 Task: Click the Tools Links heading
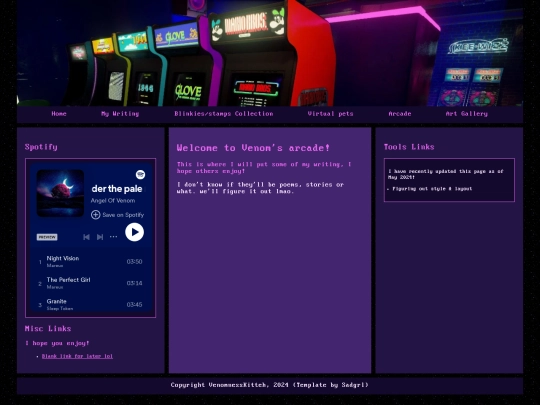click(409, 147)
